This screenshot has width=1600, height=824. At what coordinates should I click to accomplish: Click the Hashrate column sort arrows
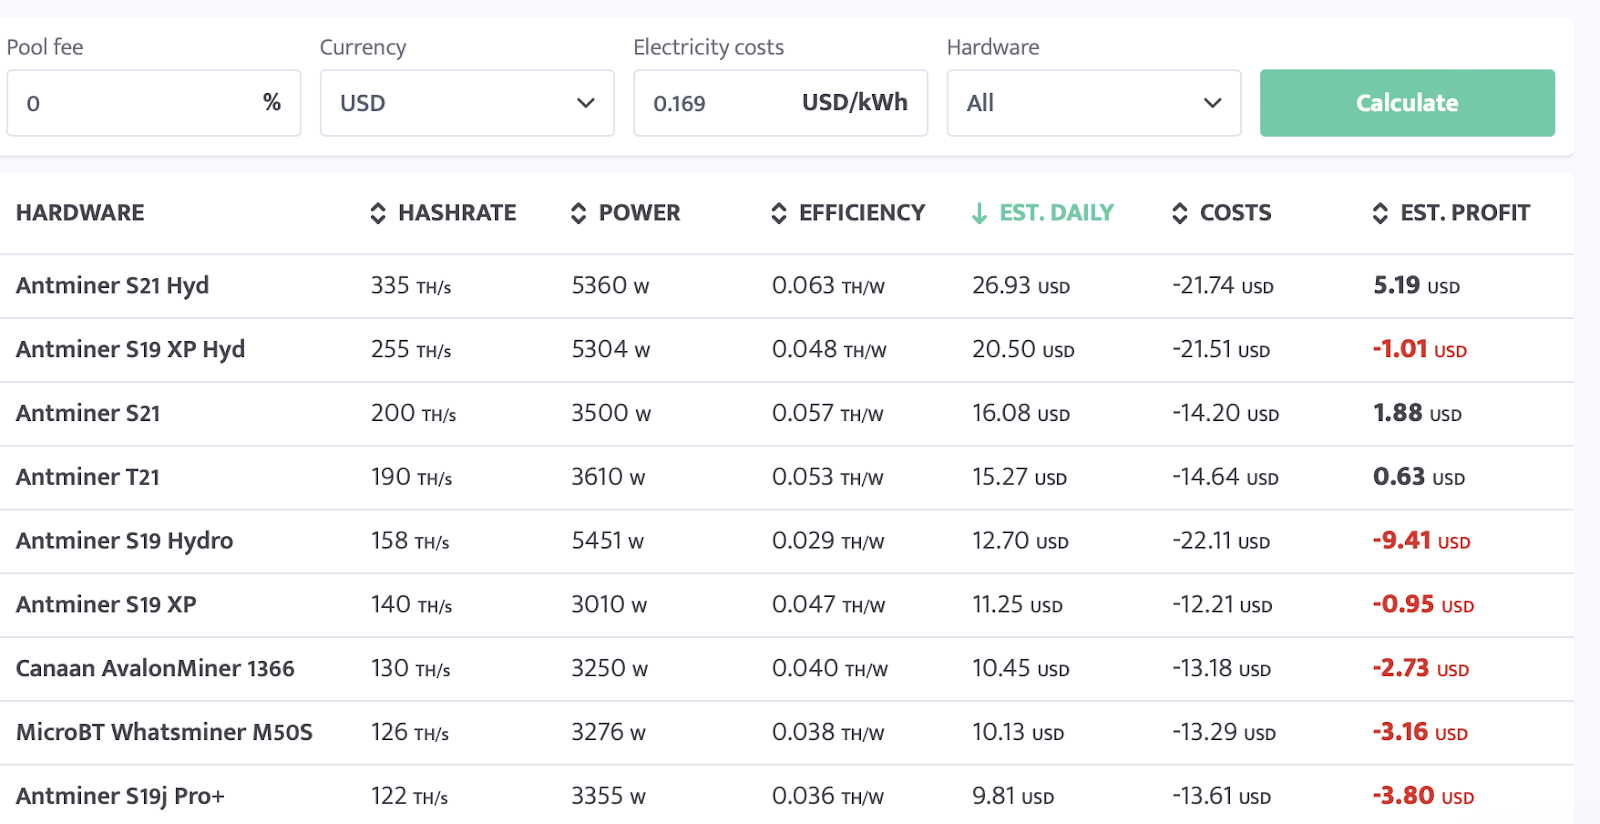(378, 213)
